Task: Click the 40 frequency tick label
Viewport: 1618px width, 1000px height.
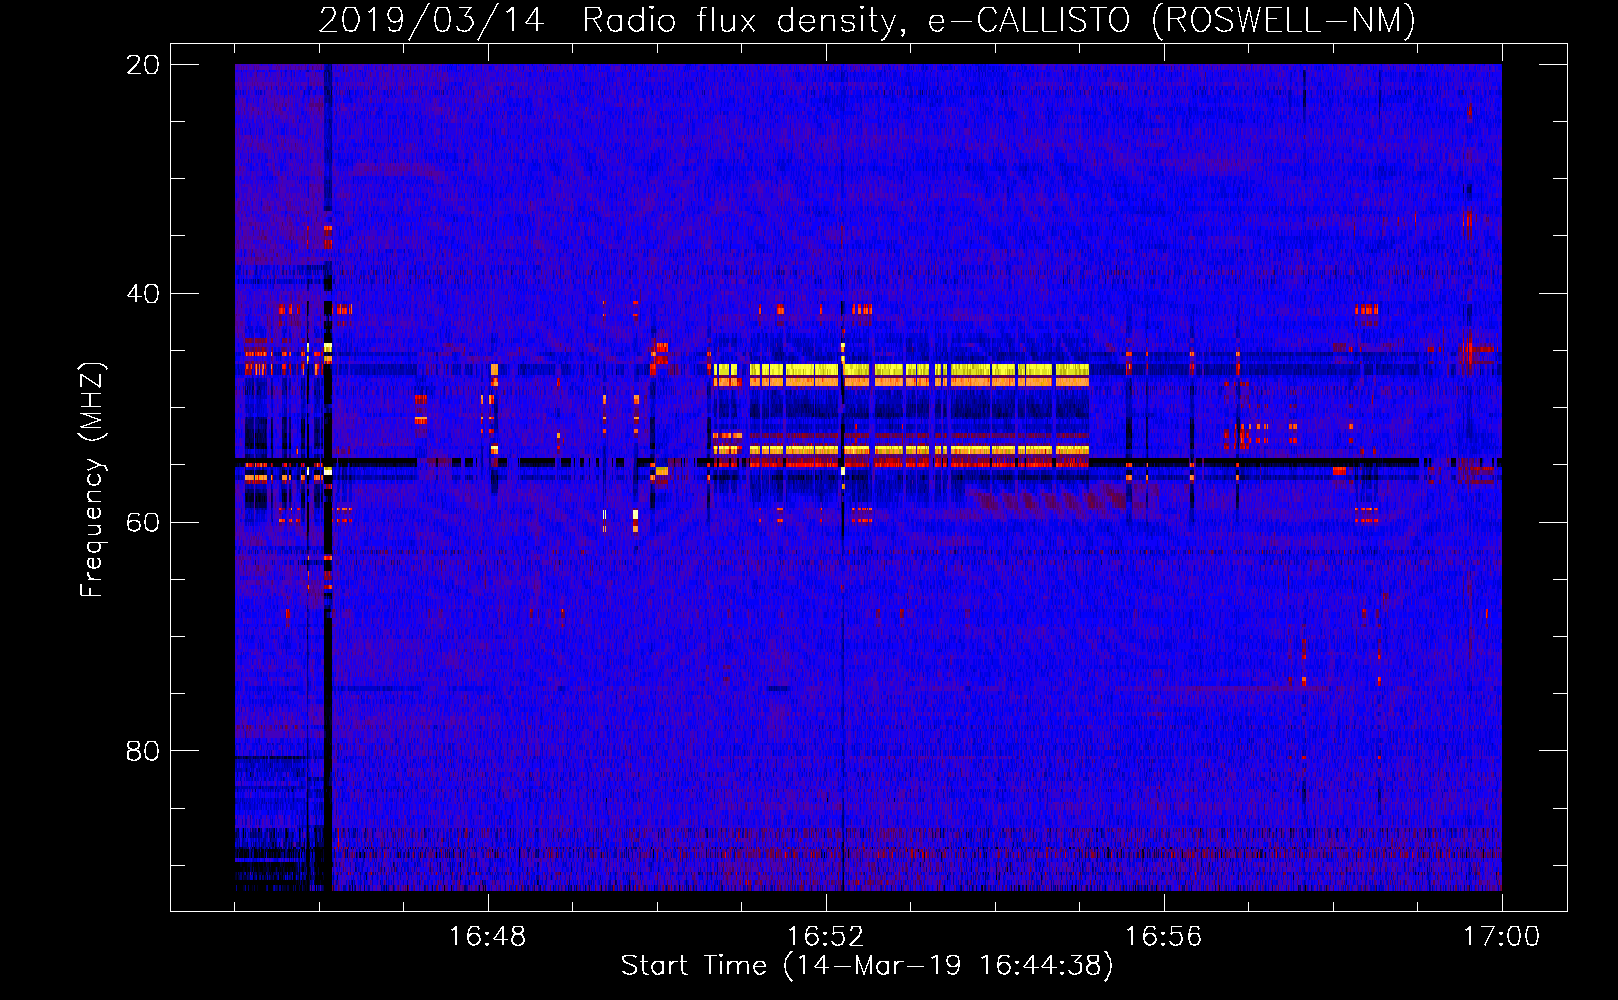Action: (142, 294)
